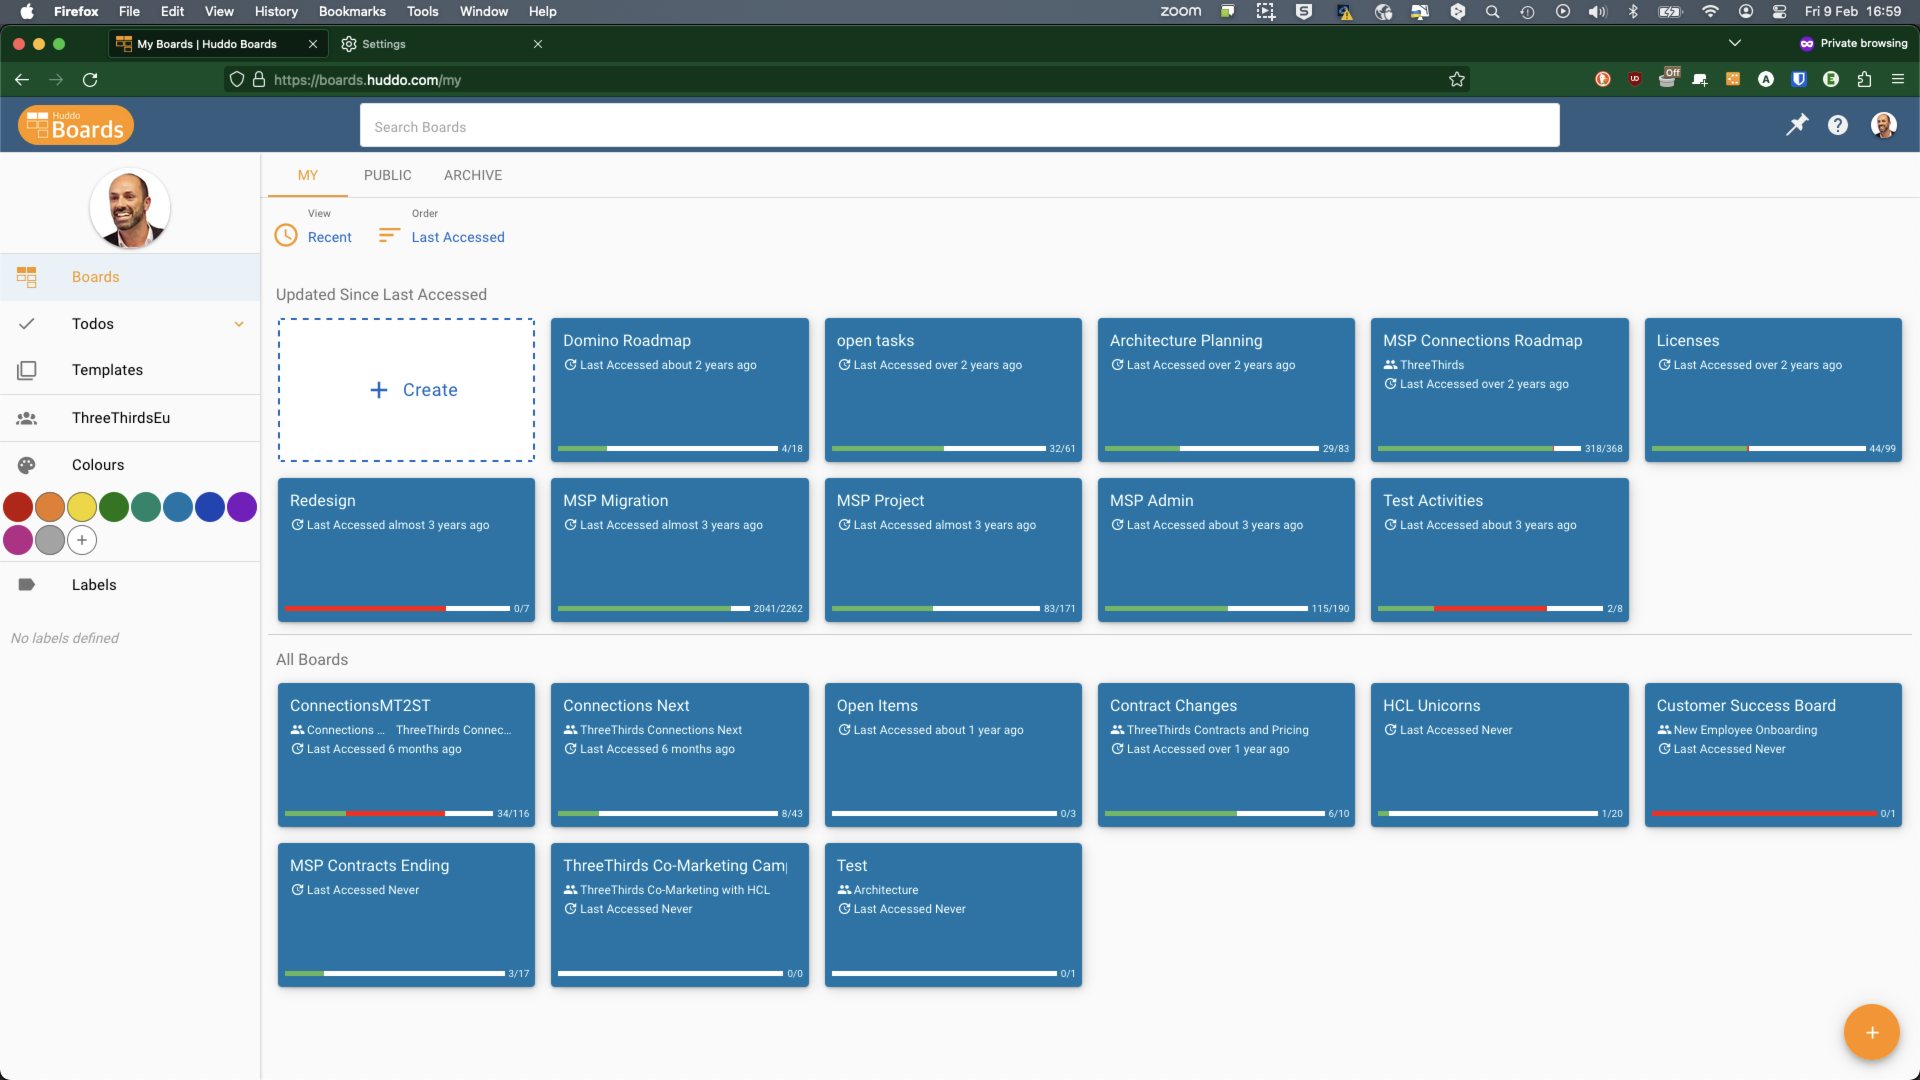The image size is (1920, 1080).
Task: Toggle the Boards navigation item
Action: point(131,276)
